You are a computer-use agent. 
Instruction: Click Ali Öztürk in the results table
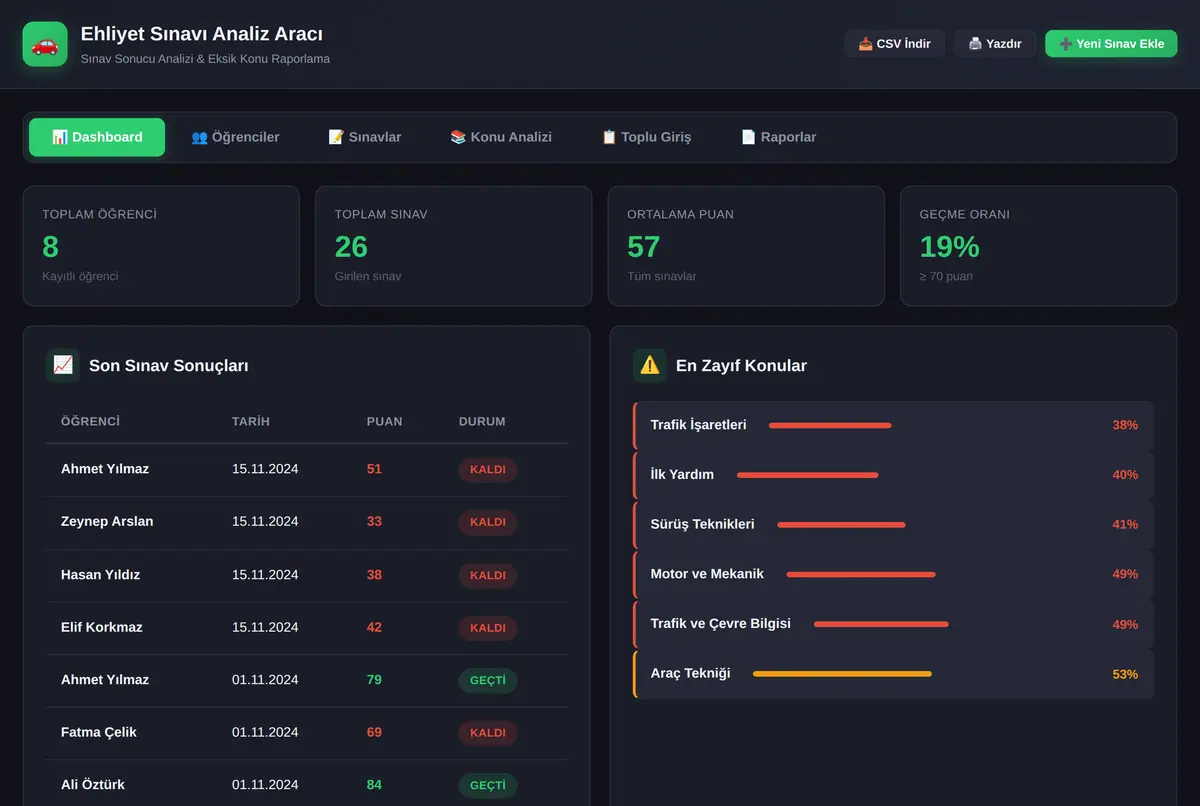[x=93, y=785]
